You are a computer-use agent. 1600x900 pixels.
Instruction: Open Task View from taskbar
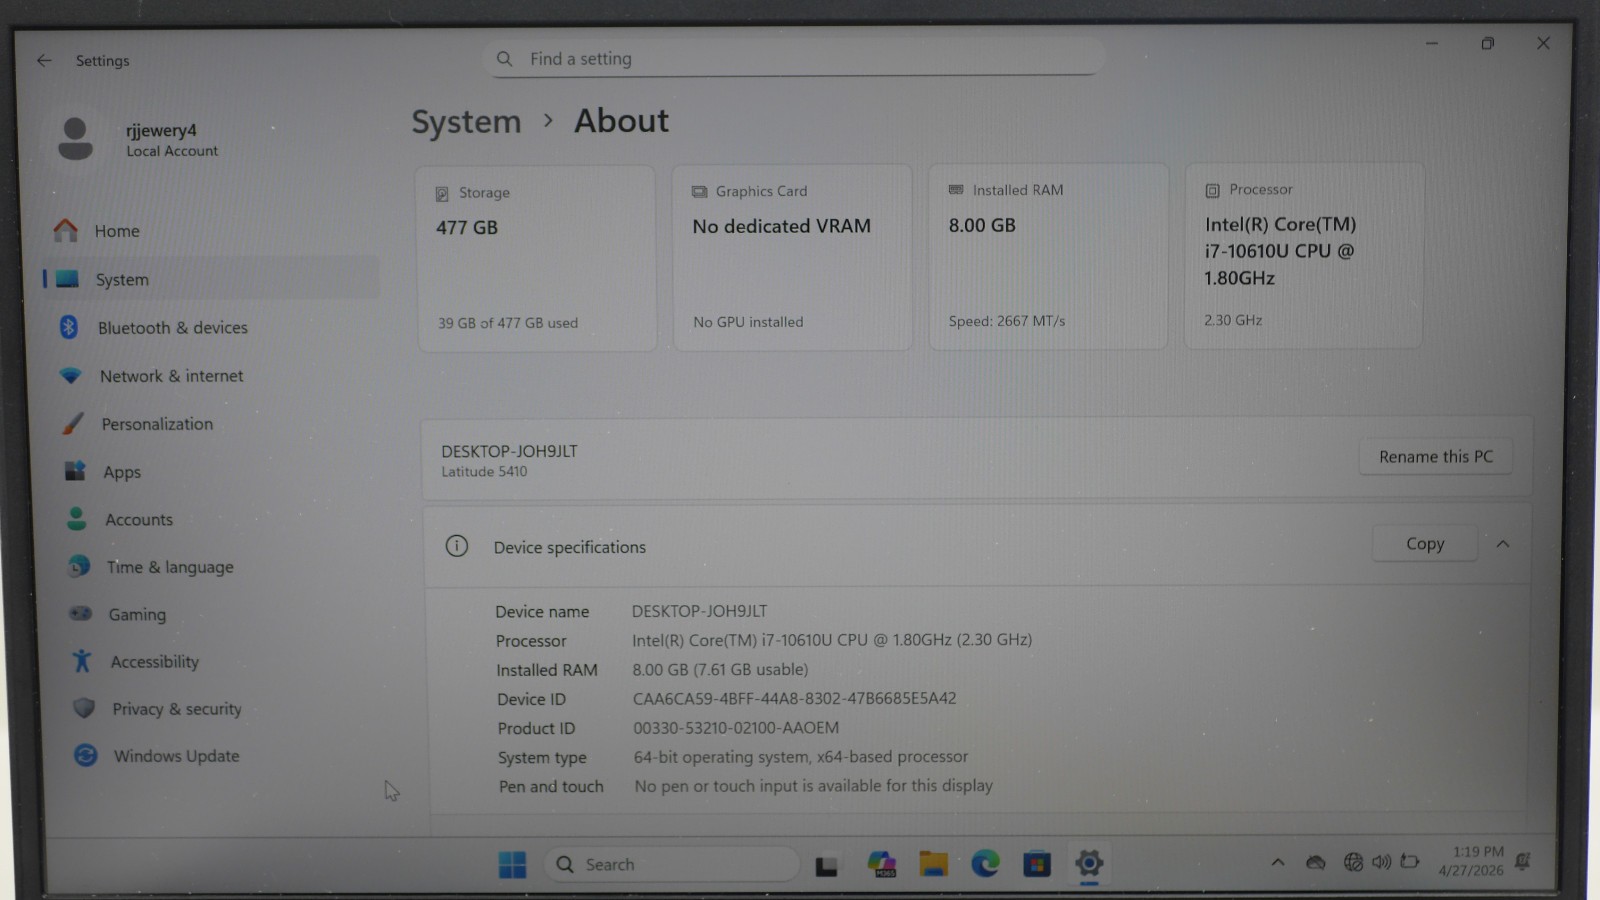[826, 865]
